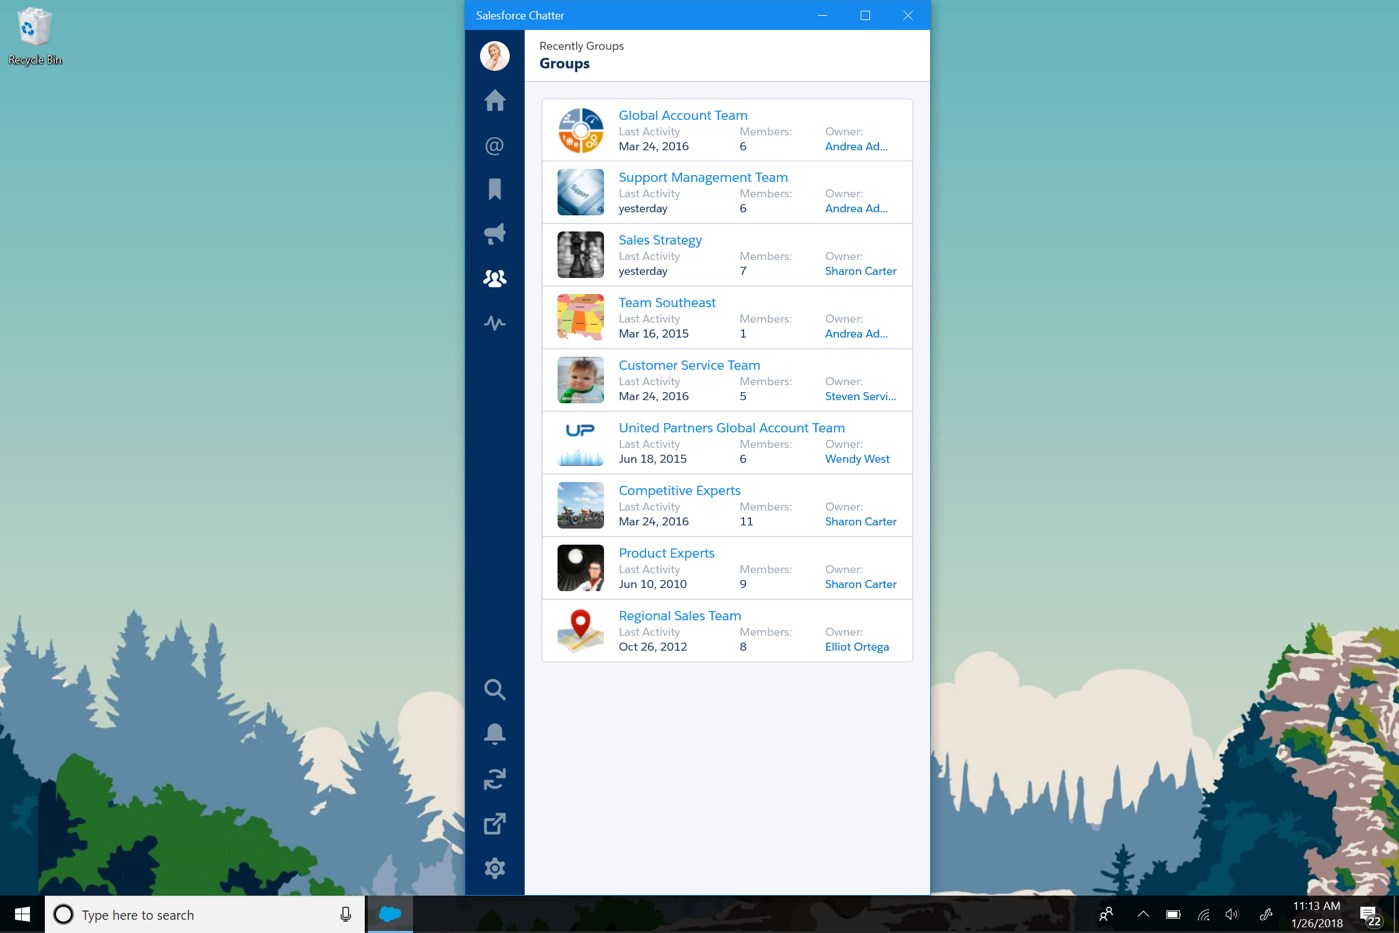Click the Salesforce Chatter taskbar icon
Image resolution: width=1399 pixels, height=933 pixels.
pyautogui.click(x=390, y=914)
